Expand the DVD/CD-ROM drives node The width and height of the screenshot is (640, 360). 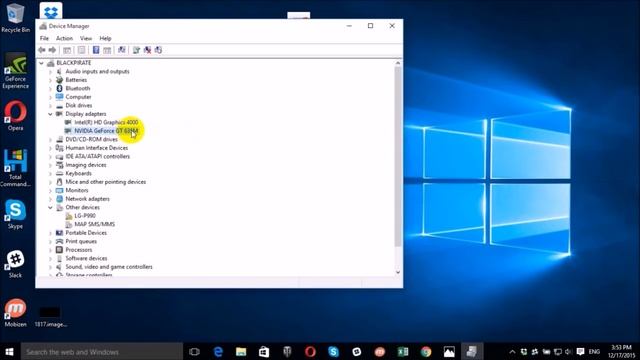tap(50, 140)
